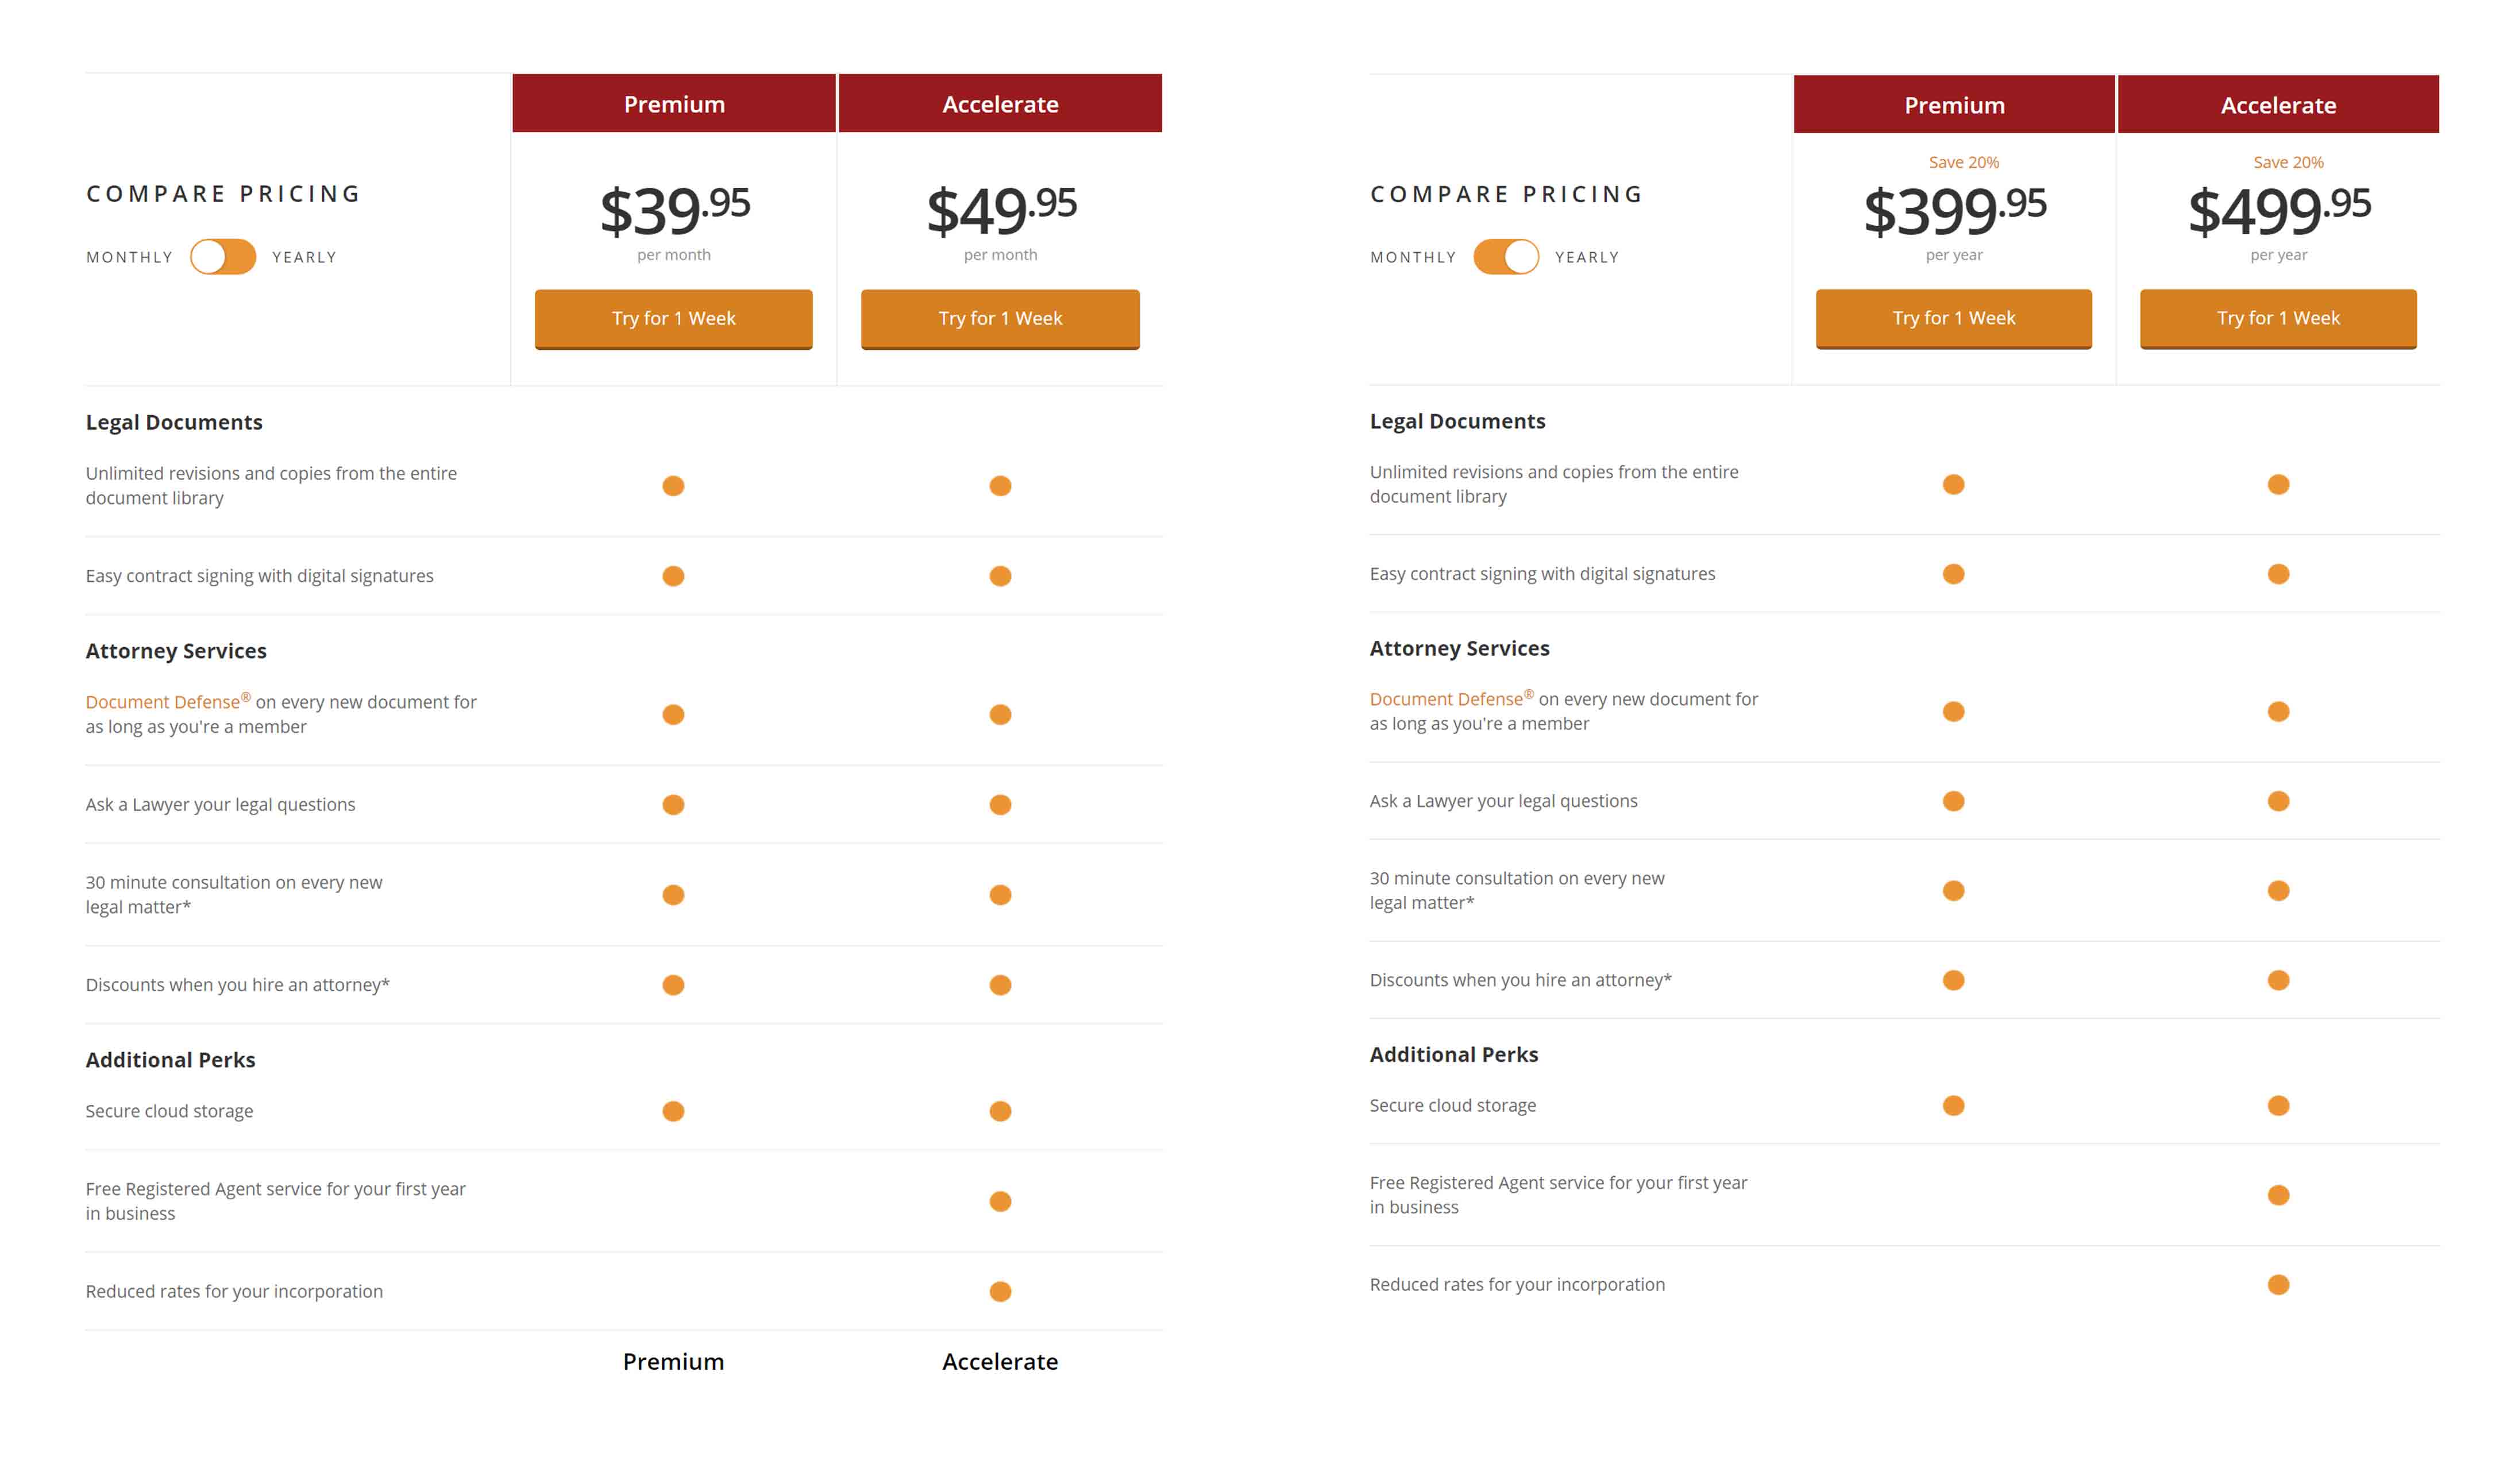Select Accelerate header in yearly table

point(2278,104)
